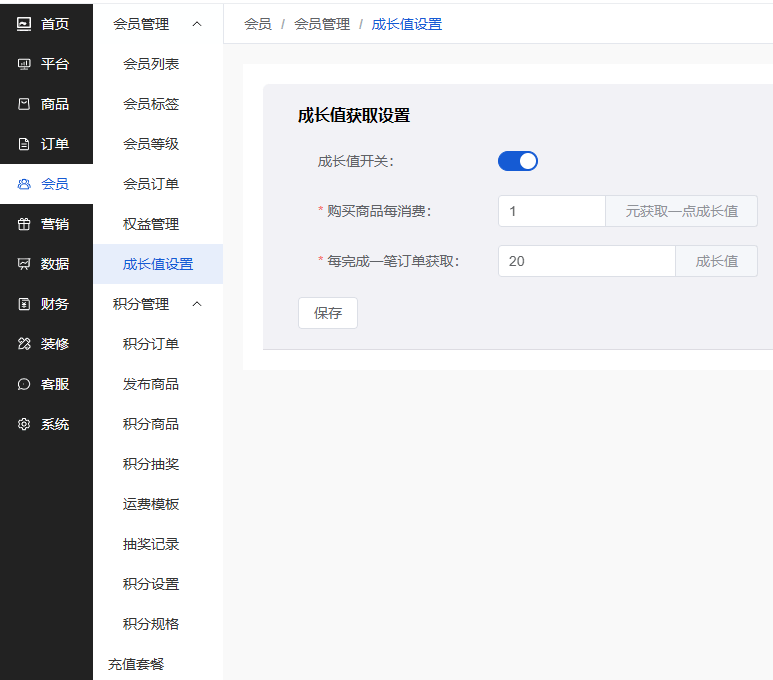Click the 积分管理 submenu header text
This screenshot has height=680, width=773.
[x=141, y=304]
